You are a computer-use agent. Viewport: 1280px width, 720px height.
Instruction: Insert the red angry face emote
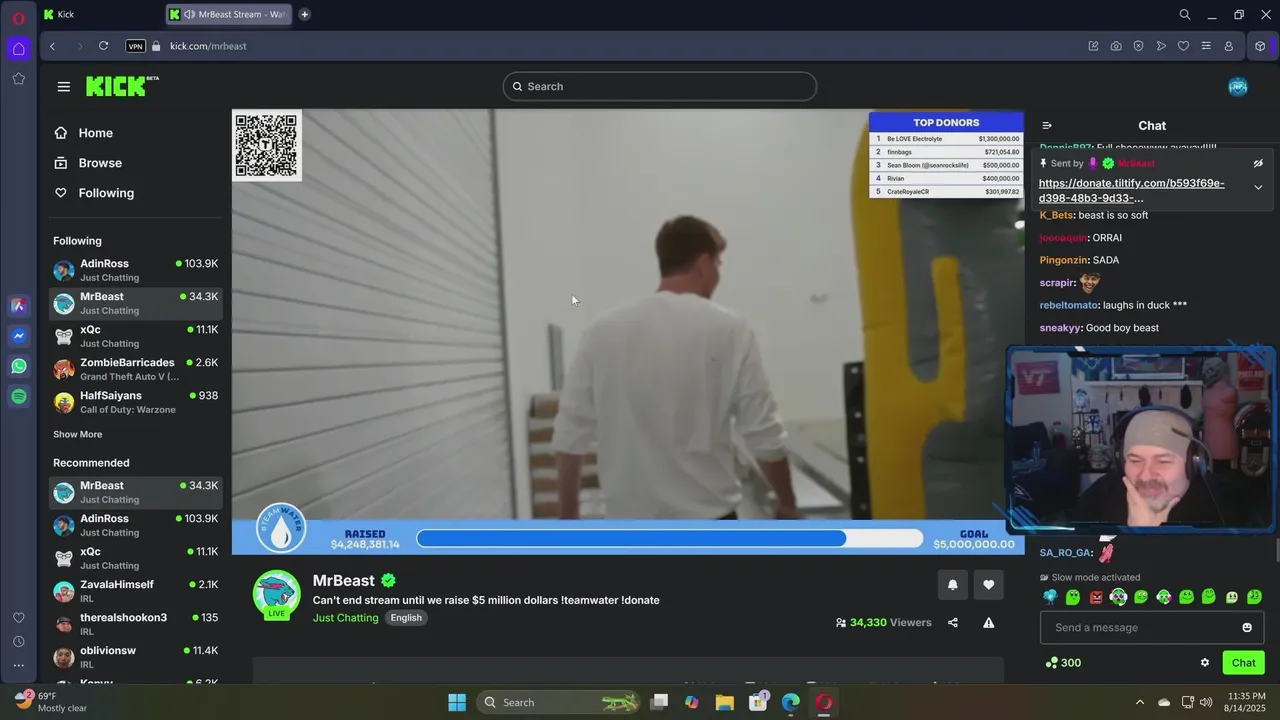point(1096,597)
